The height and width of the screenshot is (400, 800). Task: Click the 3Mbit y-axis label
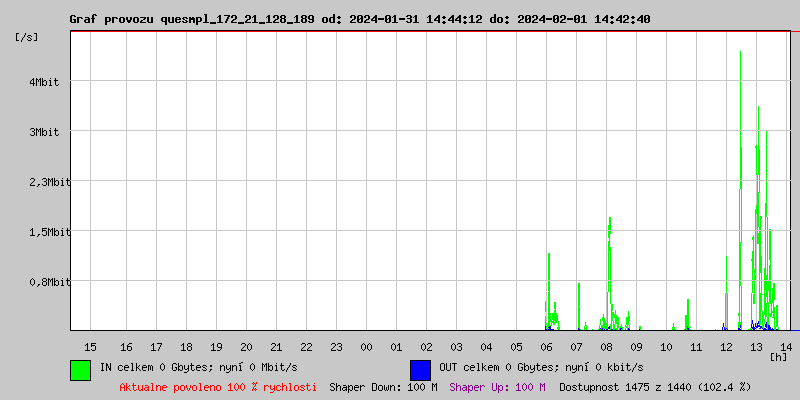(45, 132)
